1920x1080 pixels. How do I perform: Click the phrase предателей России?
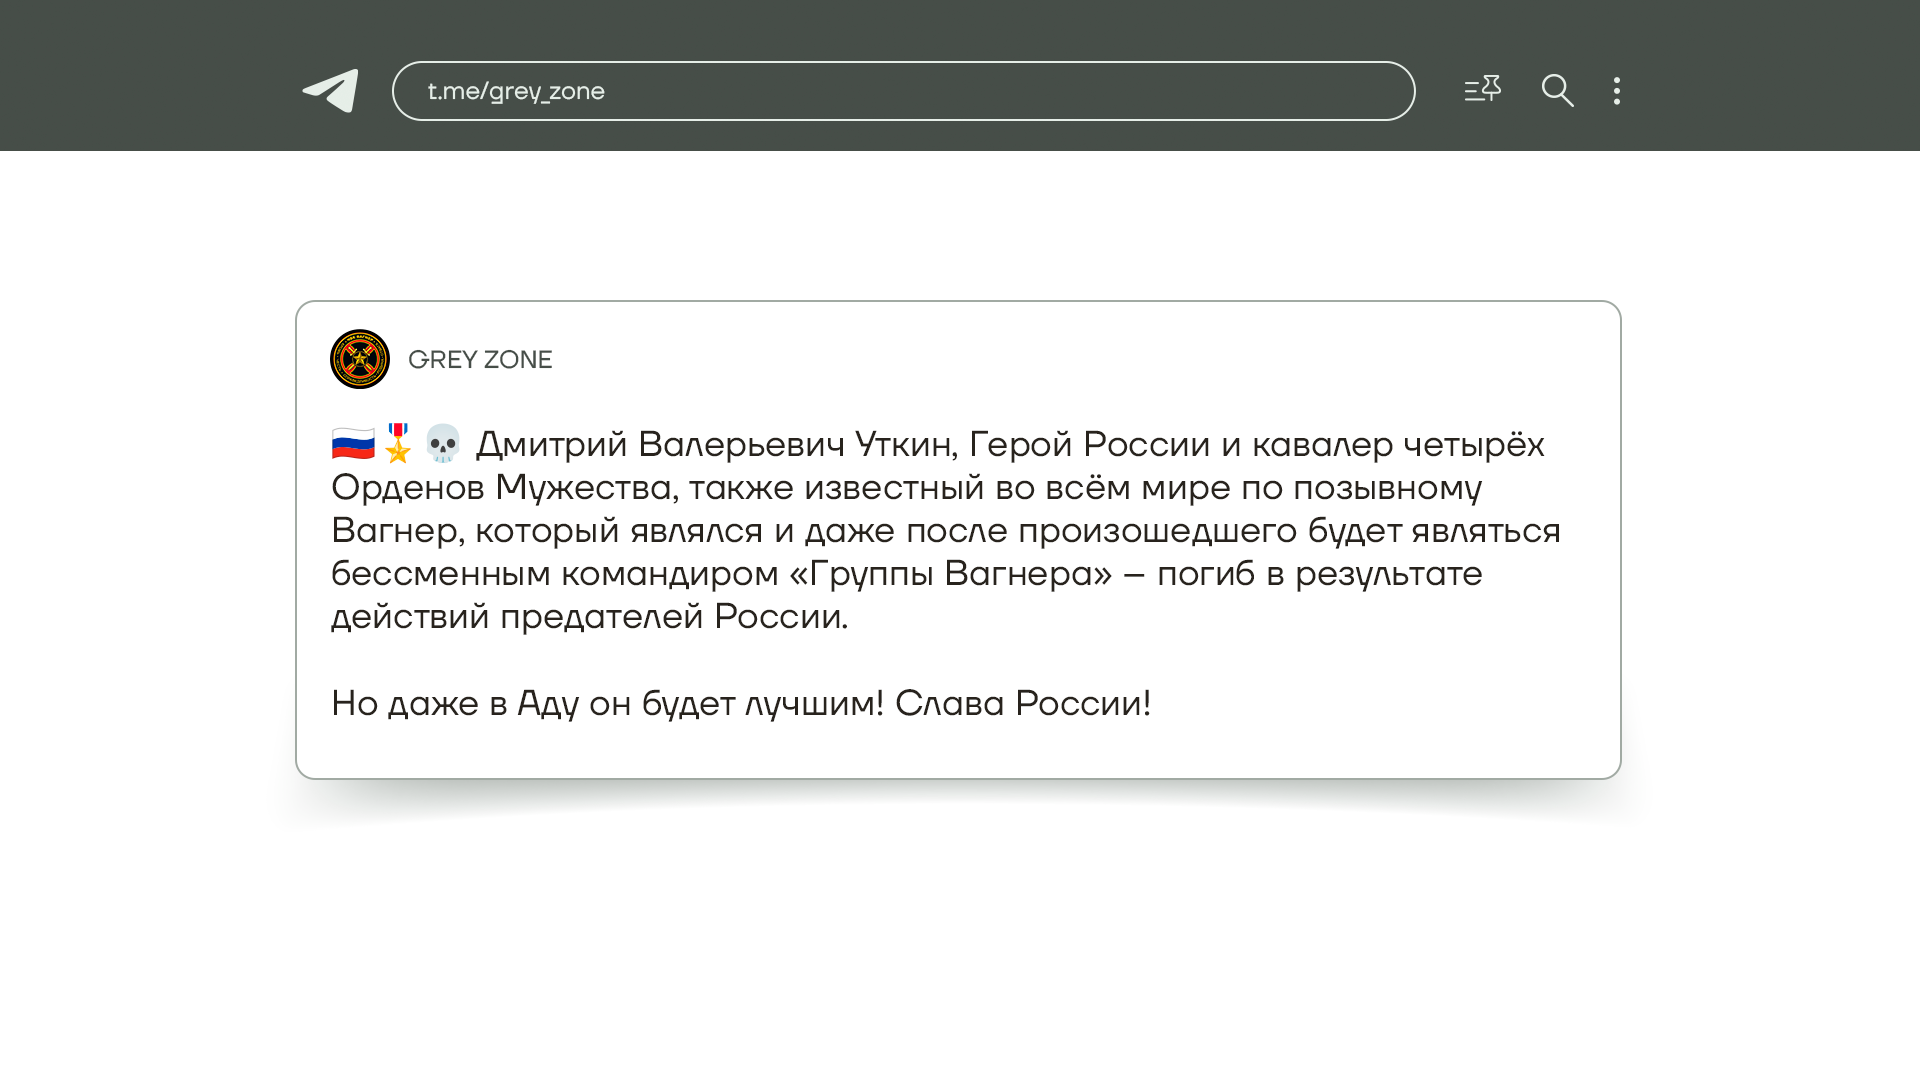pyautogui.click(x=673, y=617)
